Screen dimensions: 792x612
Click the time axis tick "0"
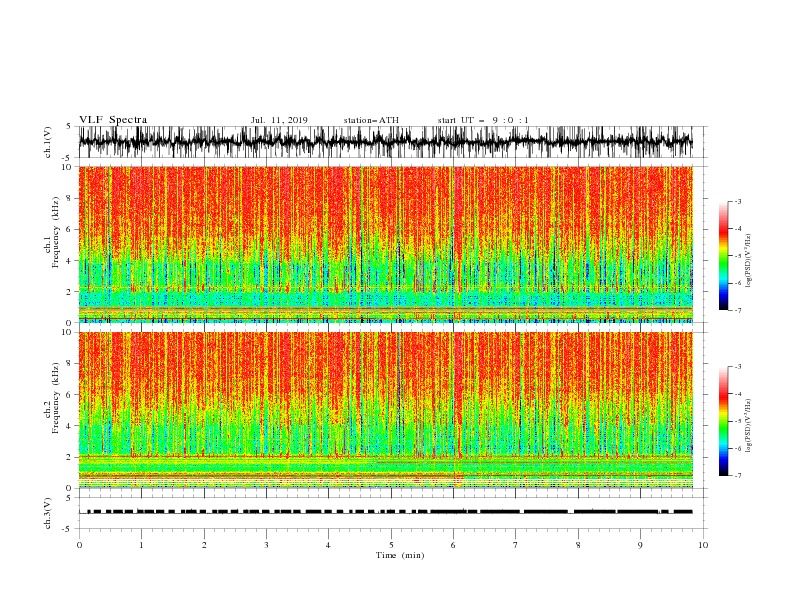click(79, 545)
